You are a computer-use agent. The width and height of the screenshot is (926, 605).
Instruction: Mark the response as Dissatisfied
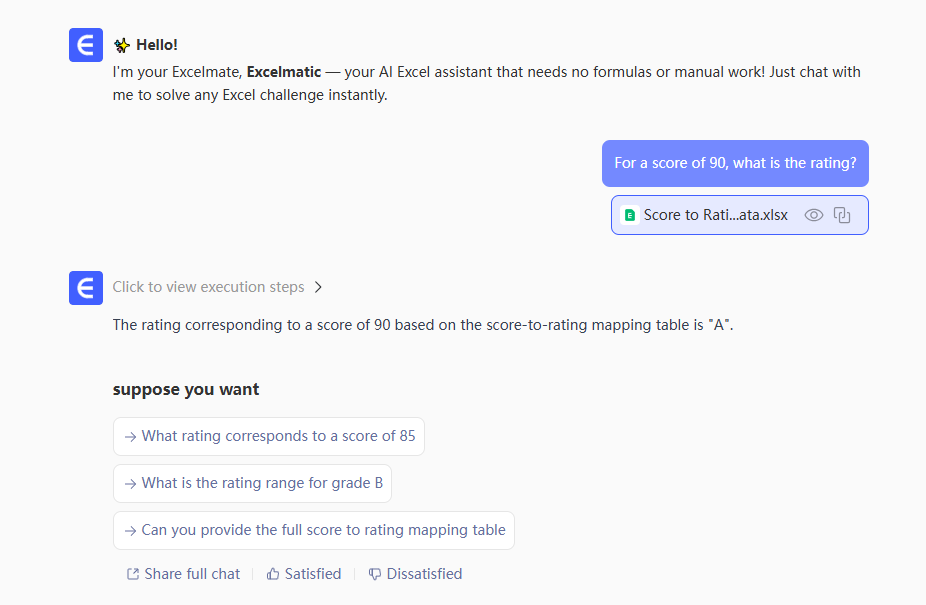424,574
